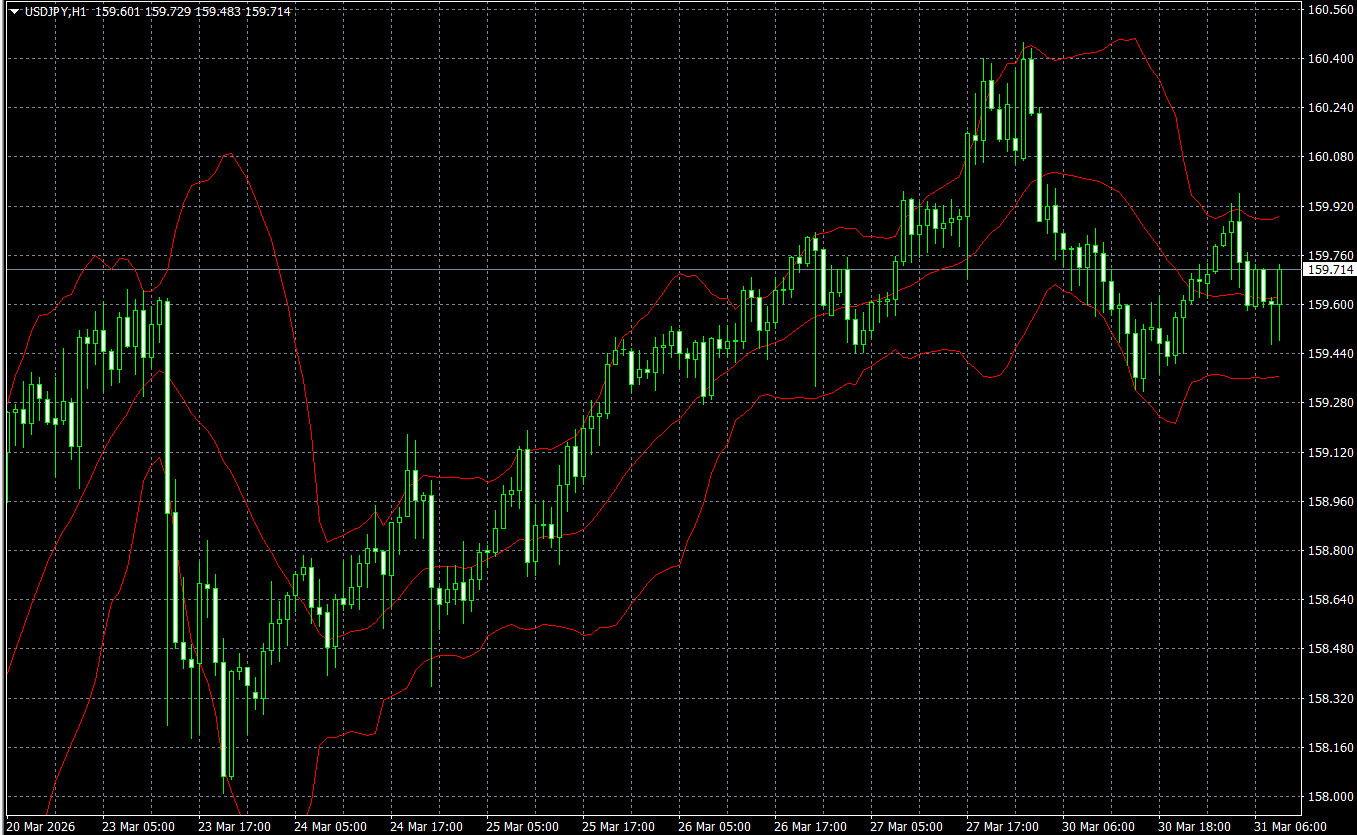
Task: Click the 159.120 price scale label
Action: point(1330,453)
